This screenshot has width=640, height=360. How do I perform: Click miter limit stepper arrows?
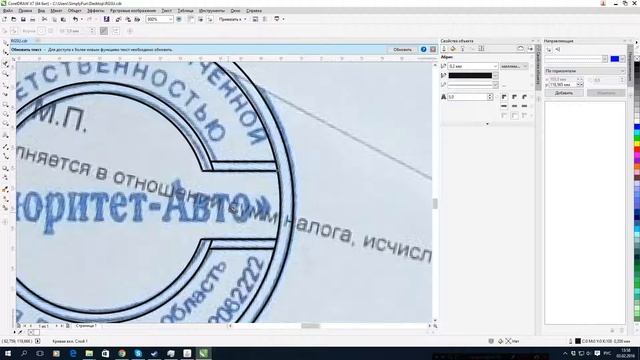coord(490,97)
